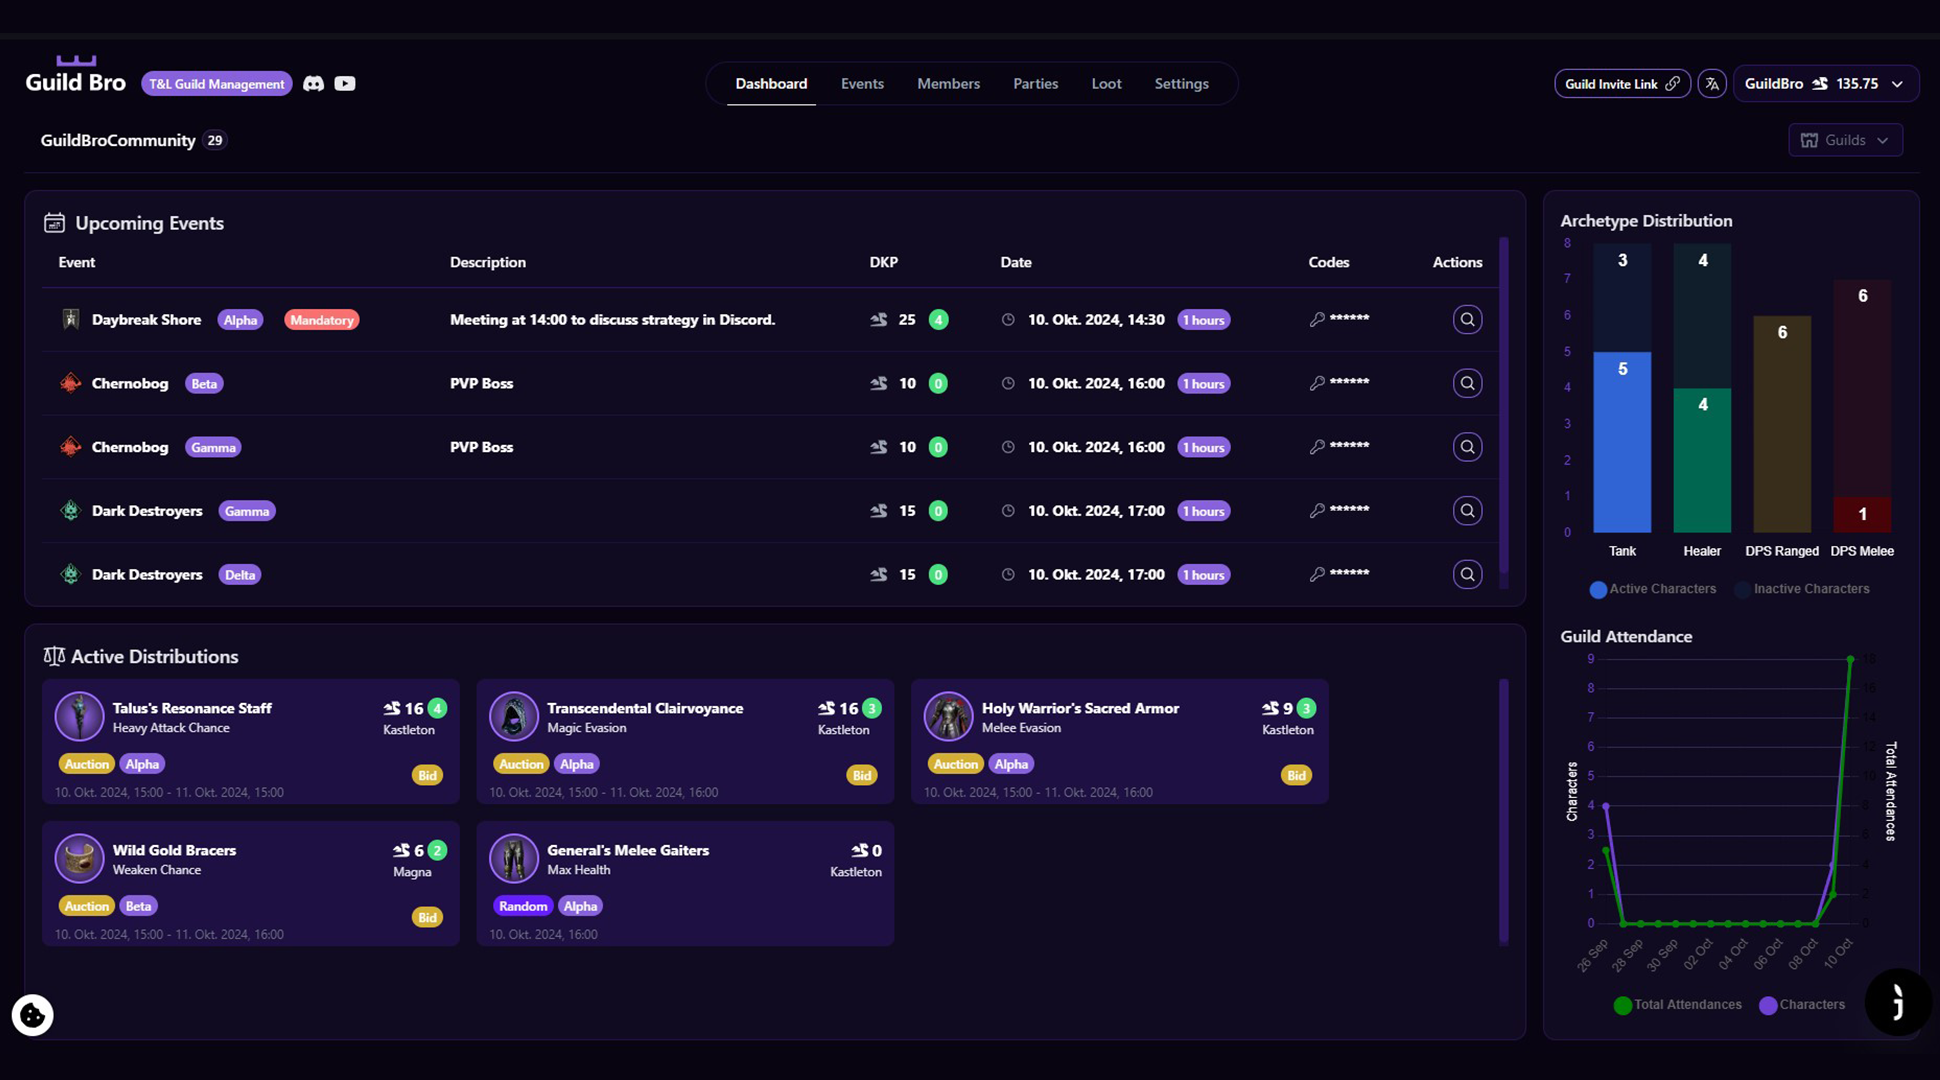The height and width of the screenshot is (1080, 1940).
Task: View details of Daybreak Shore event
Action: [x=1467, y=320]
